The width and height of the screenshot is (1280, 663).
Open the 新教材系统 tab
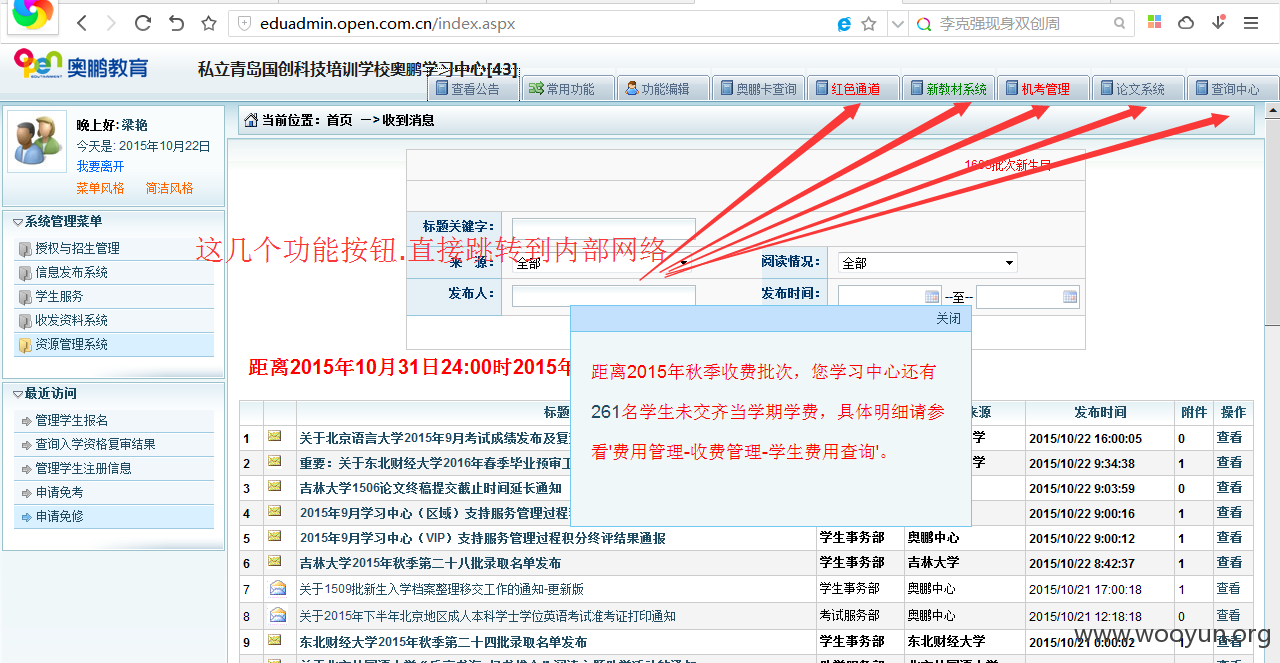tap(949, 89)
